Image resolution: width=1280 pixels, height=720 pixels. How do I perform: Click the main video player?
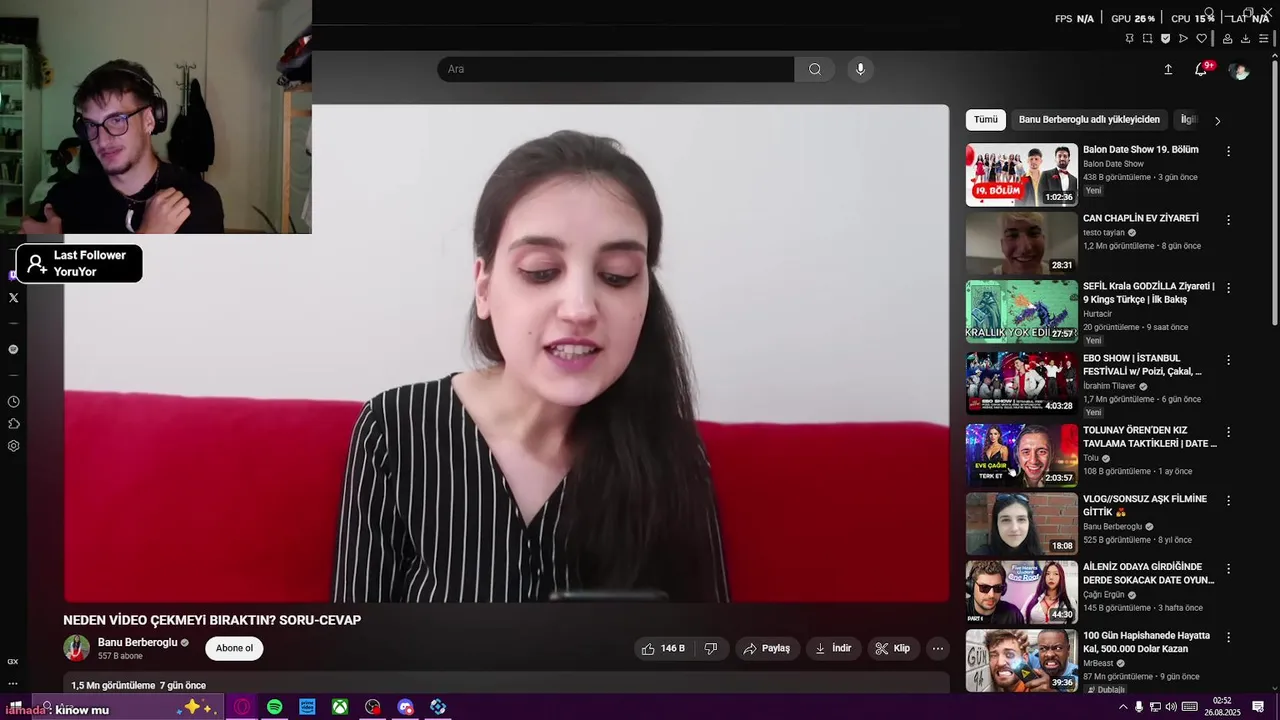506,353
